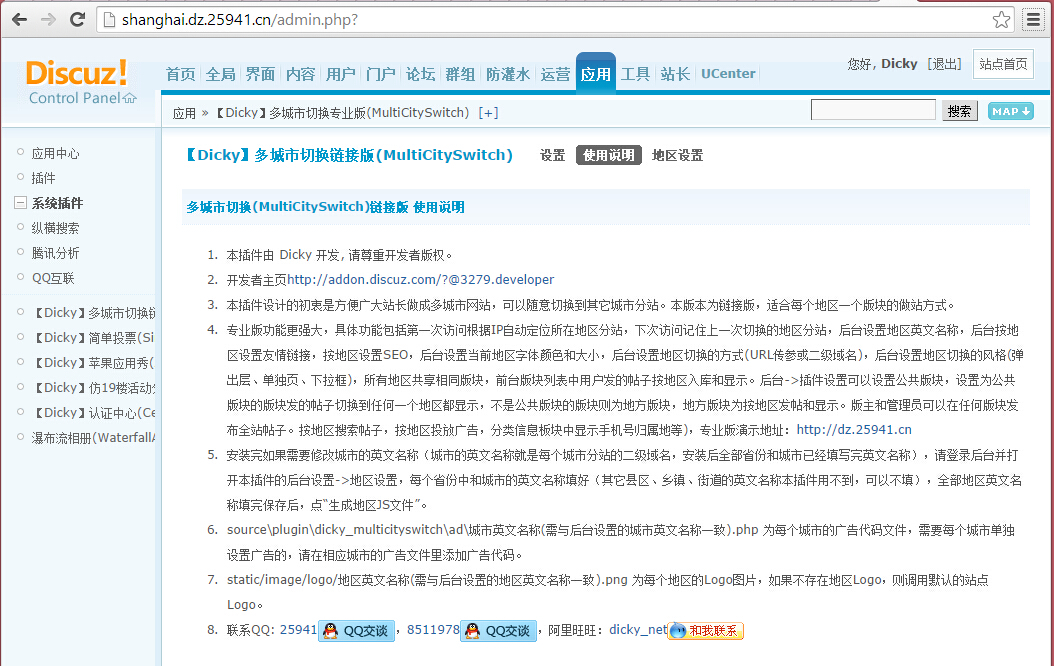This screenshot has width=1054, height=666.
Task: Open the Chrome menu icon
Action: (1034, 19)
